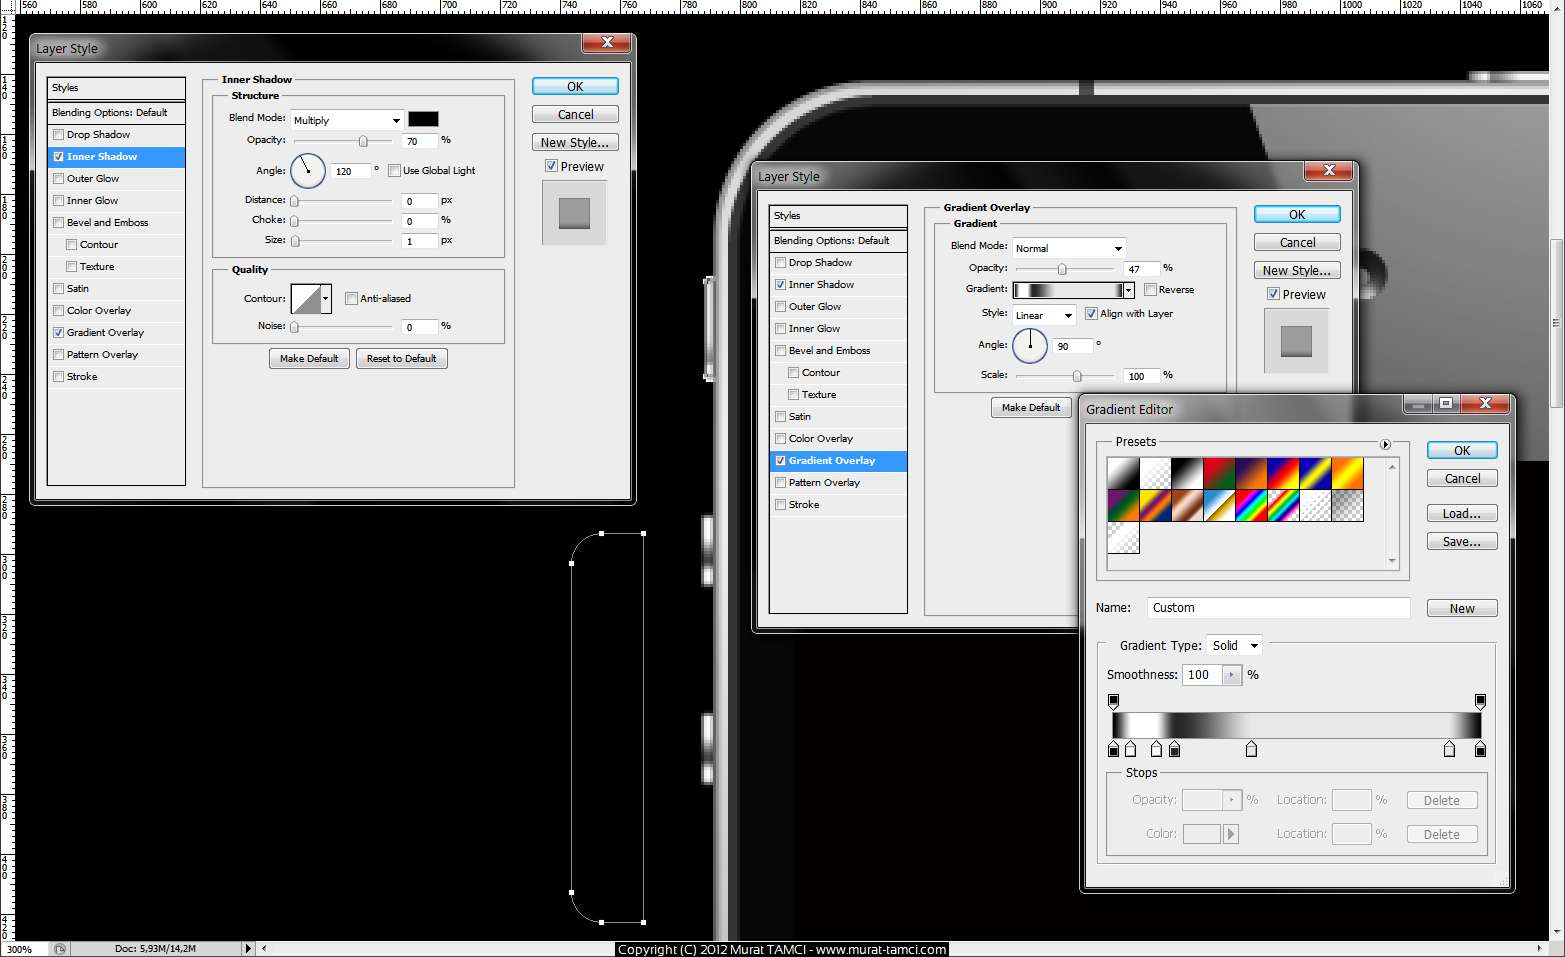Image resolution: width=1565 pixels, height=957 pixels.
Task: Click New button in the Gradient Editor
Action: [1462, 609]
